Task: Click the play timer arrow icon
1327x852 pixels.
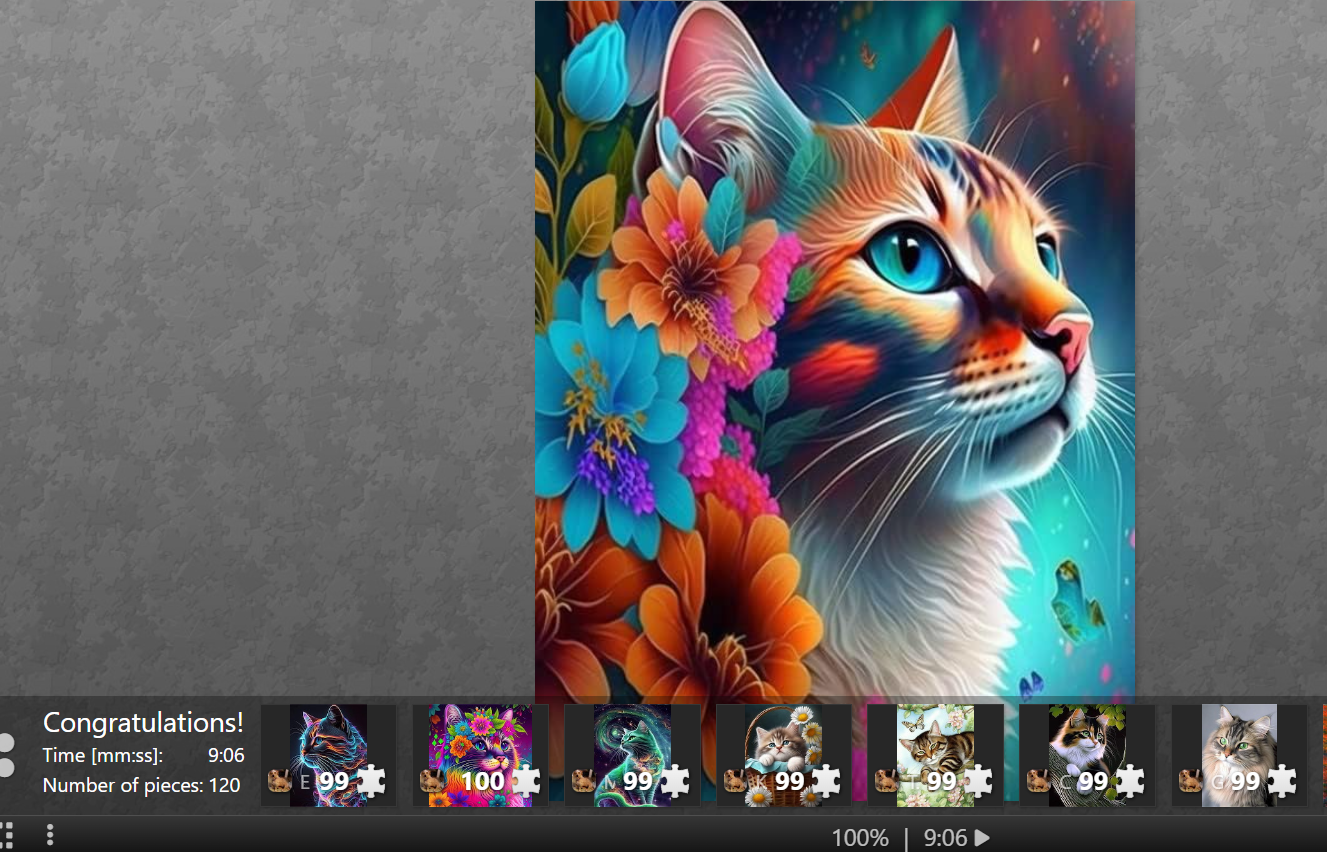Action: point(982,838)
